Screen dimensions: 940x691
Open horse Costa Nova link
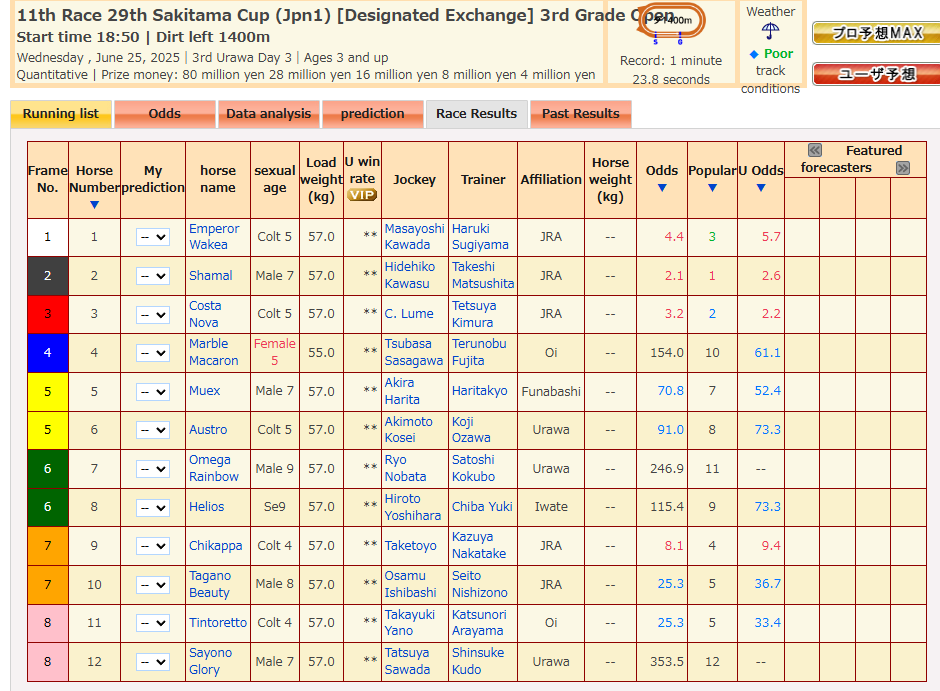[205, 314]
